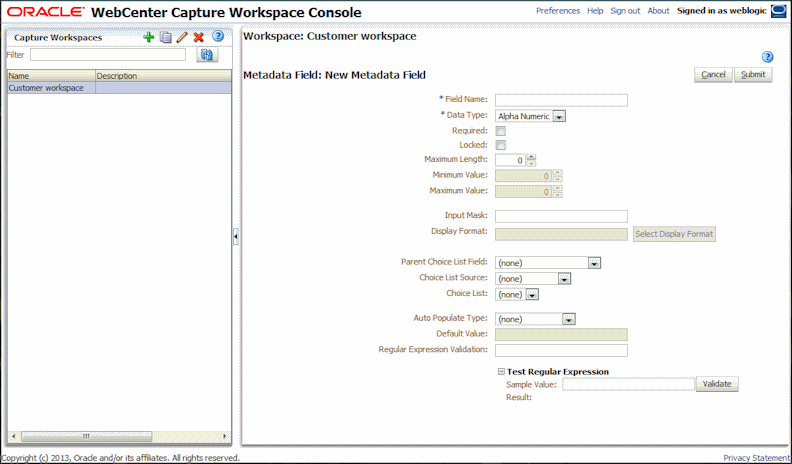
Task: Open help icon in Capture Workspaces panel
Action: tap(218, 36)
